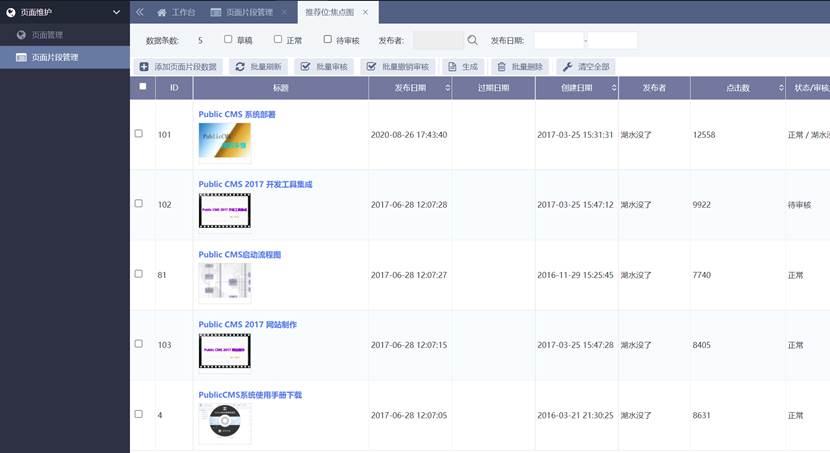Close the 页面片段管理 tab
This screenshot has height=453, width=830.
(x=284, y=12)
